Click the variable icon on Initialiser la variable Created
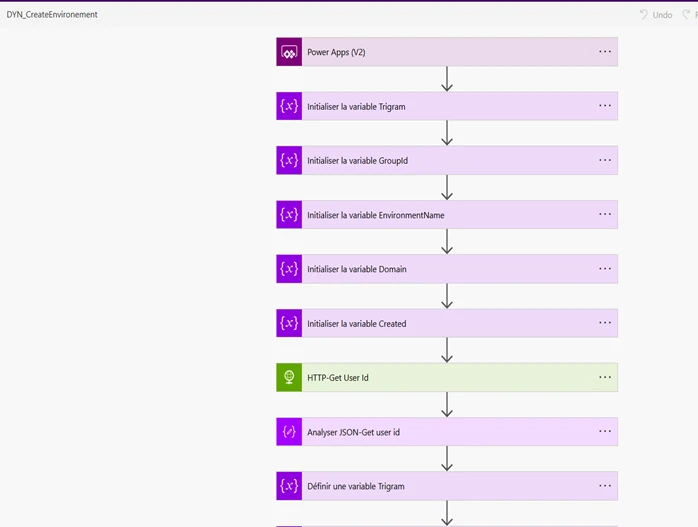This screenshot has height=527, width=698. pyautogui.click(x=289, y=323)
